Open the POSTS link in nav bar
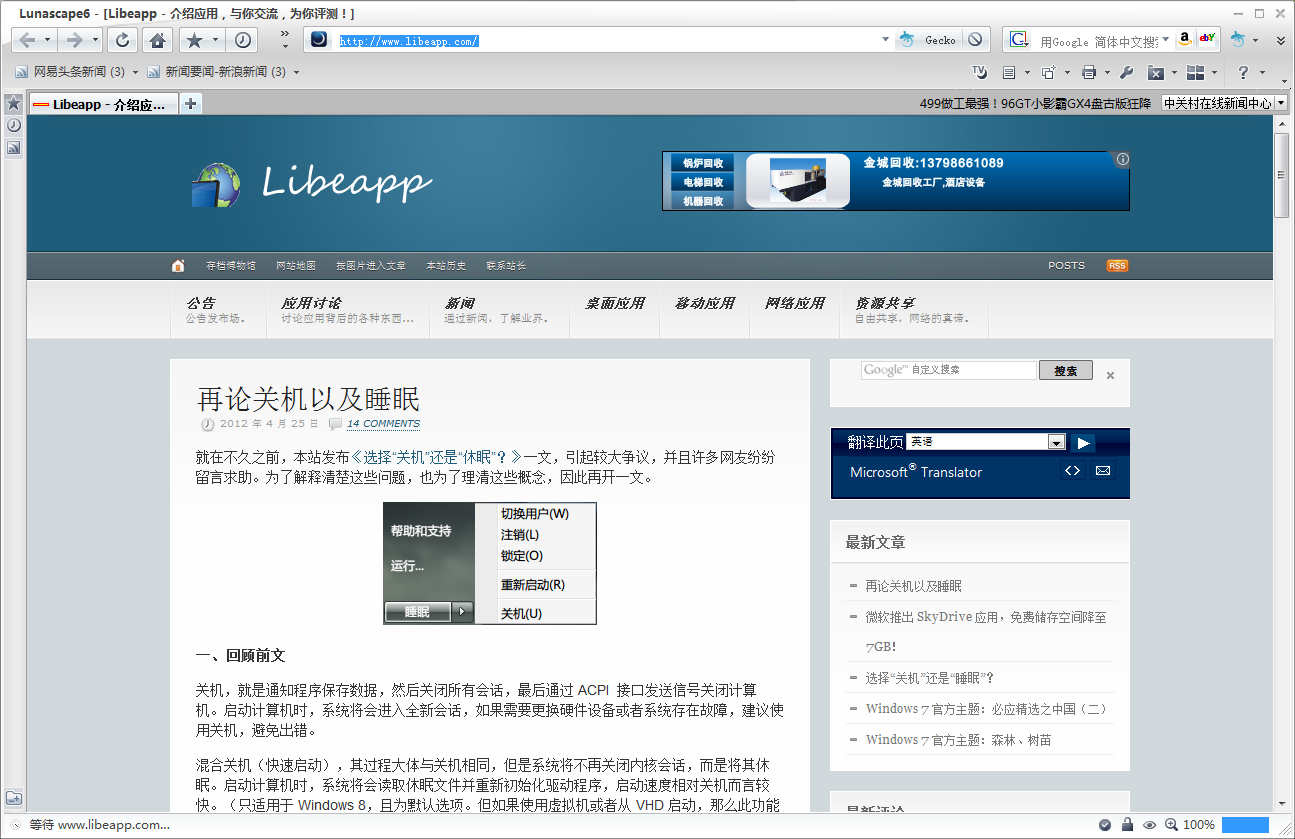This screenshot has width=1295, height=839. click(1066, 266)
